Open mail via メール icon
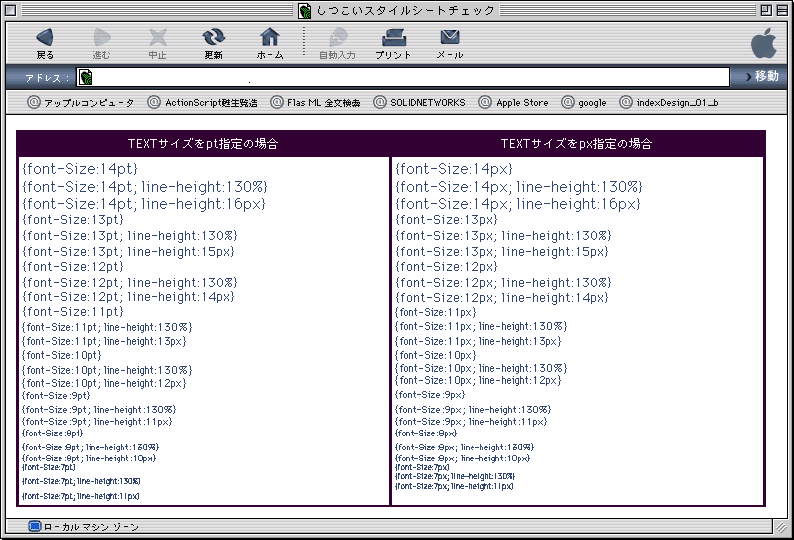This screenshot has width=794, height=540. coord(450,37)
